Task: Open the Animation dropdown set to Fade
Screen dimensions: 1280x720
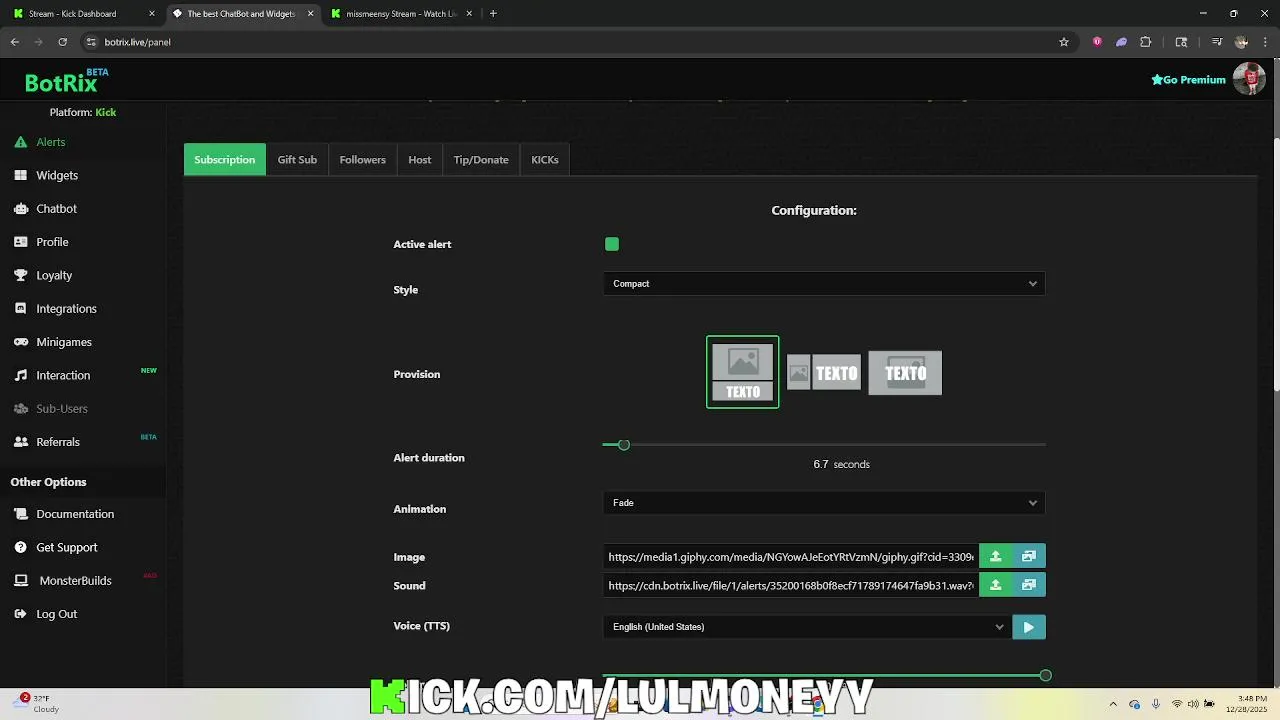Action: [824, 503]
